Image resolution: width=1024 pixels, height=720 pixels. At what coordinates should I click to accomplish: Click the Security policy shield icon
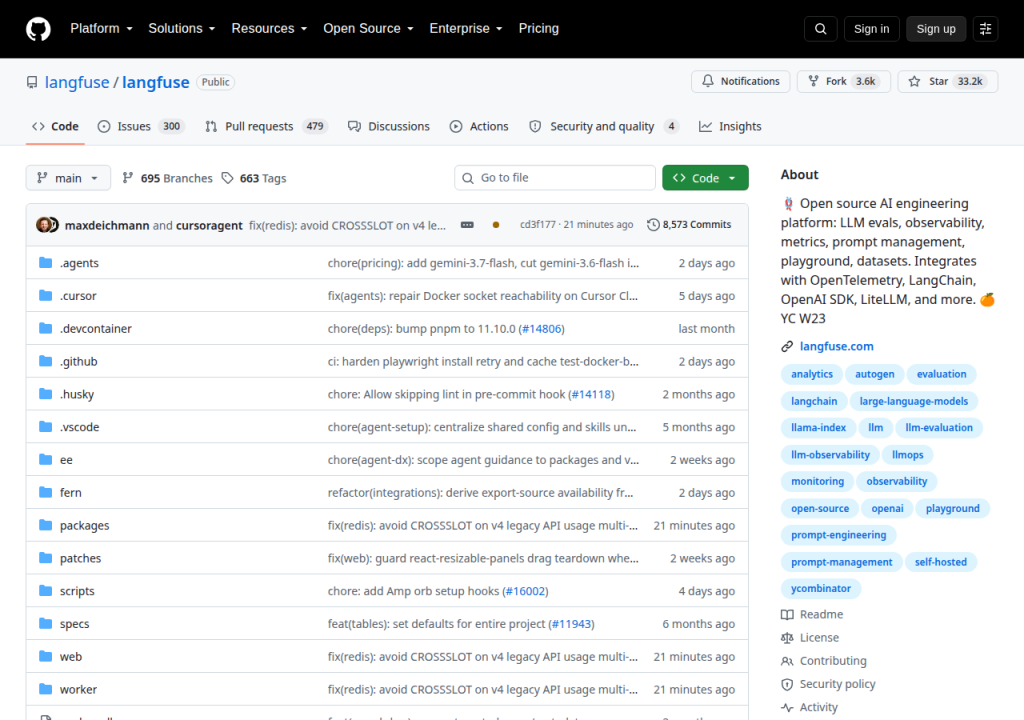coord(787,684)
